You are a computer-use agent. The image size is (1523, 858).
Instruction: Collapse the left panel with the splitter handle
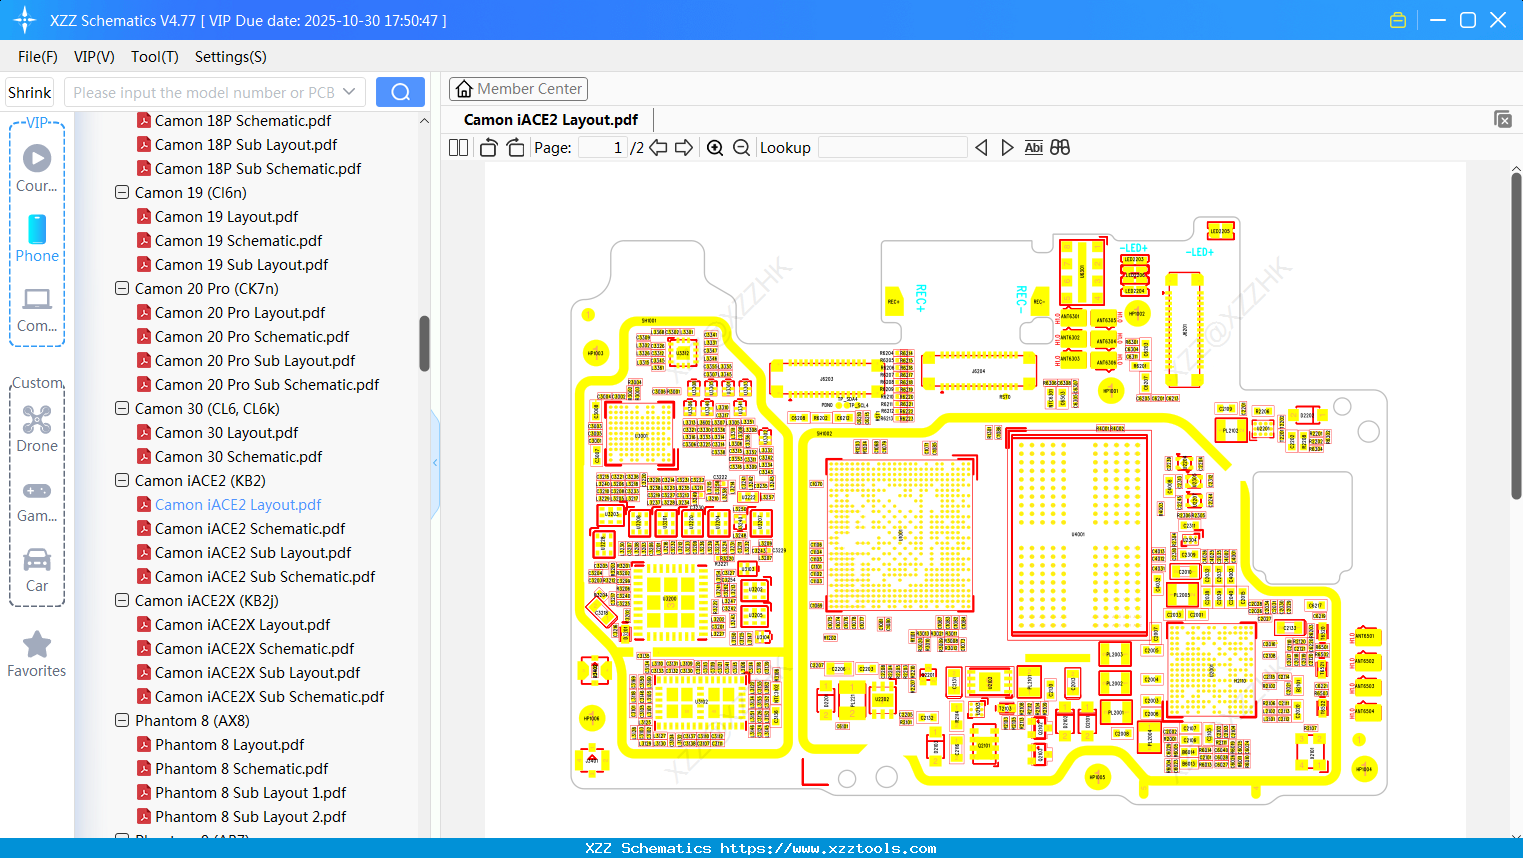tap(435, 462)
